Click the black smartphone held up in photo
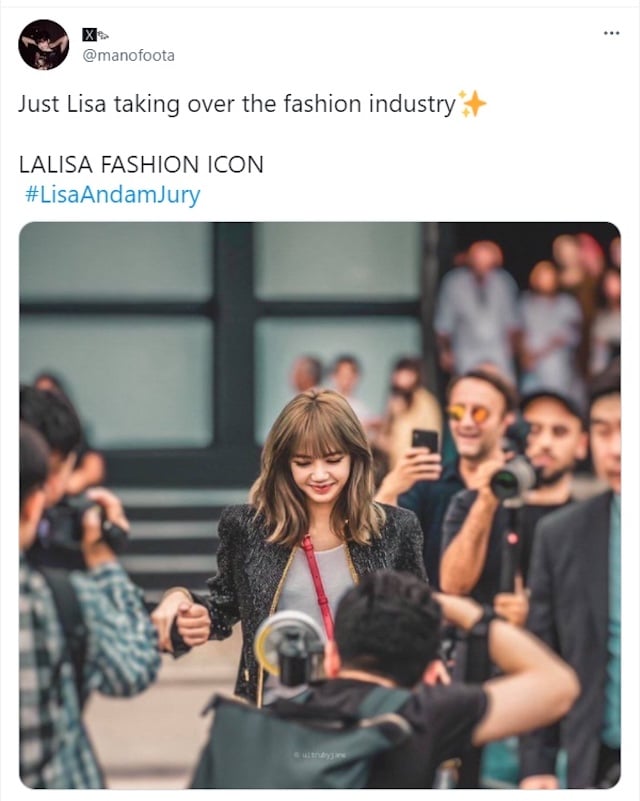This screenshot has width=640, height=801. (x=425, y=442)
